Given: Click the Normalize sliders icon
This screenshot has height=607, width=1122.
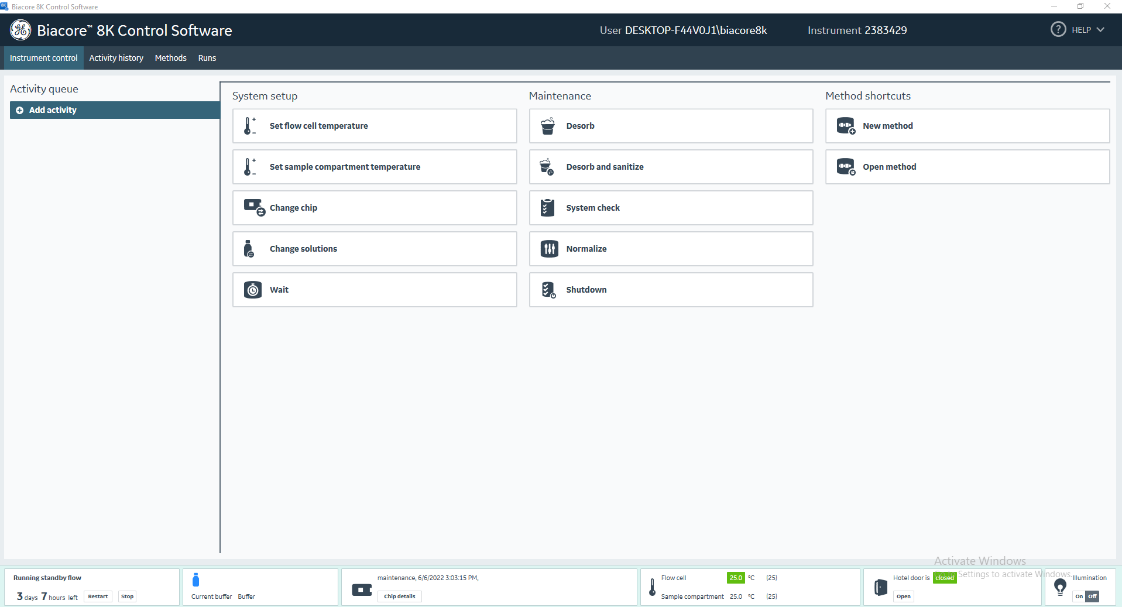Looking at the screenshot, I should (549, 249).
